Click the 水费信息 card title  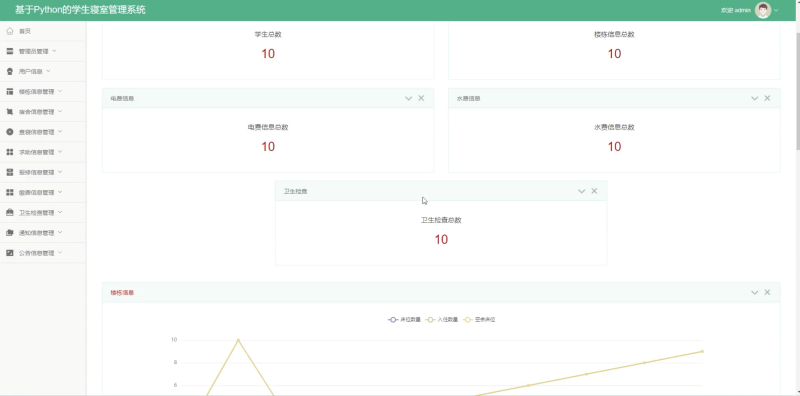pos(468,98)
